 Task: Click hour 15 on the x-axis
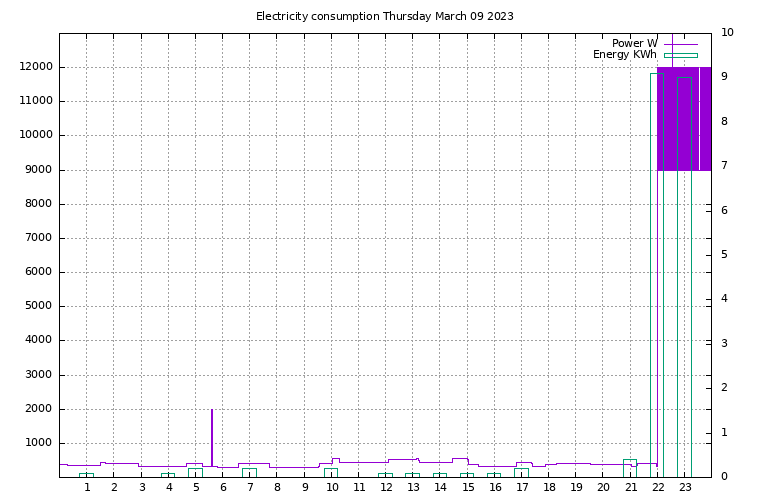(468, 487)
